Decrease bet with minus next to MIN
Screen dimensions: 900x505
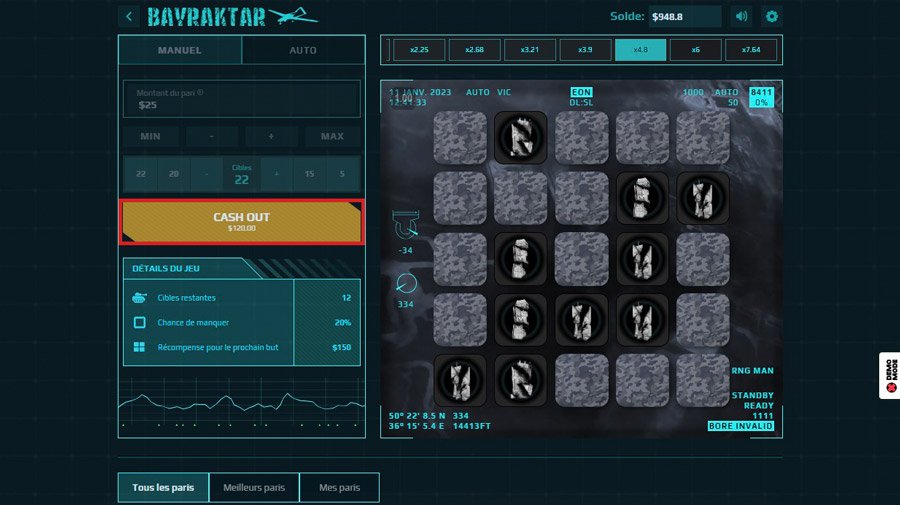[x=211, y=137]
